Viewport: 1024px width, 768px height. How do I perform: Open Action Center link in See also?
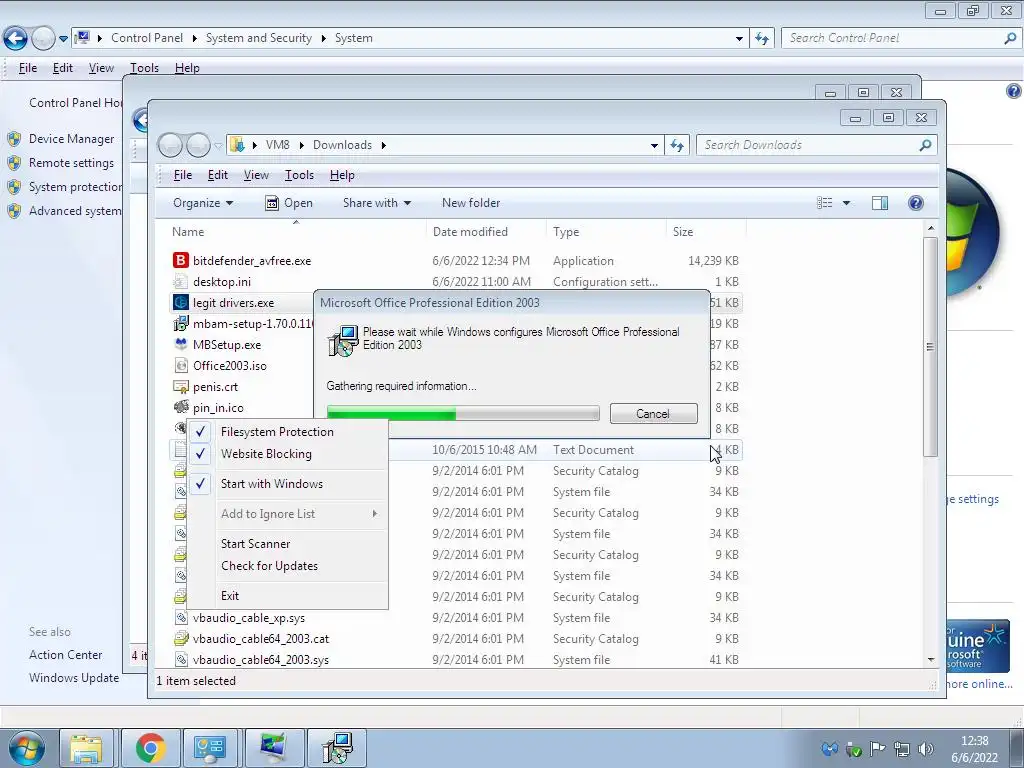point(65,655)
